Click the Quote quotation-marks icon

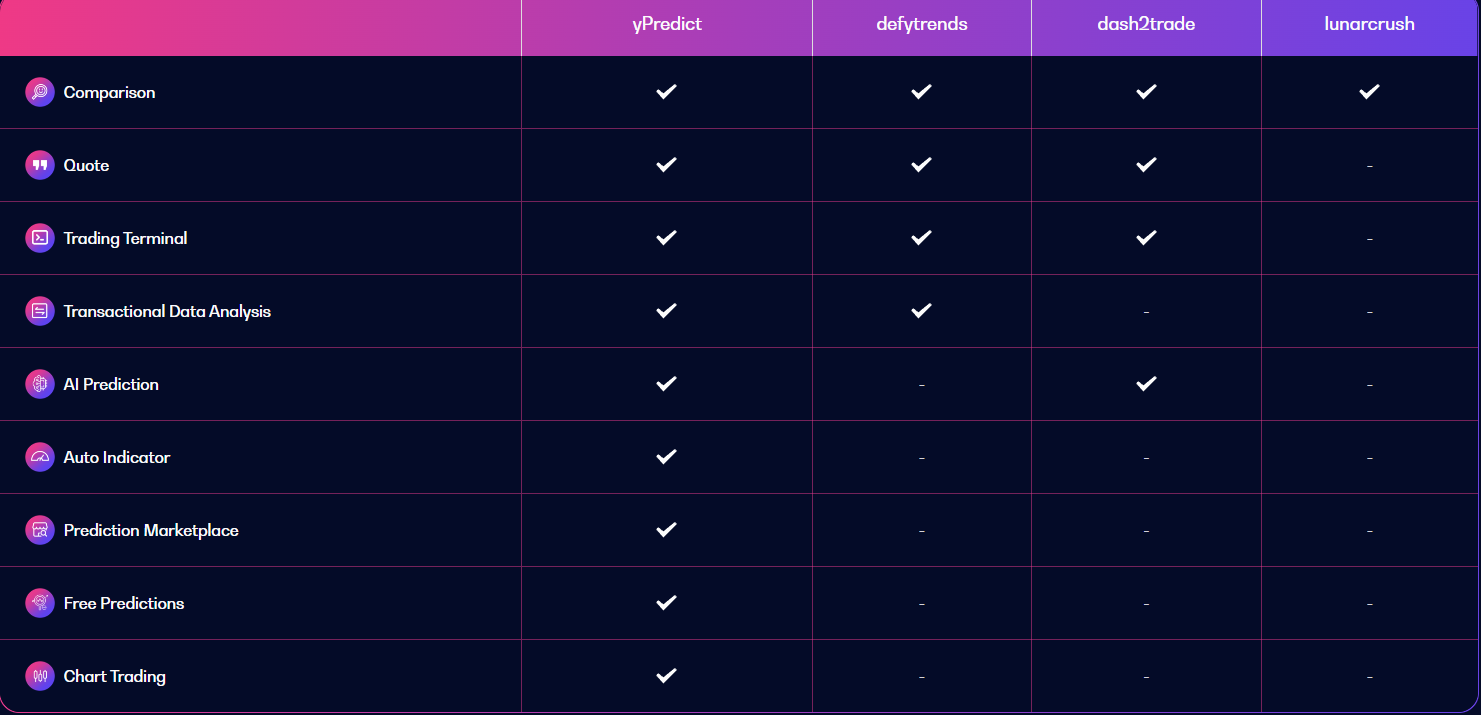click(40, 165)
